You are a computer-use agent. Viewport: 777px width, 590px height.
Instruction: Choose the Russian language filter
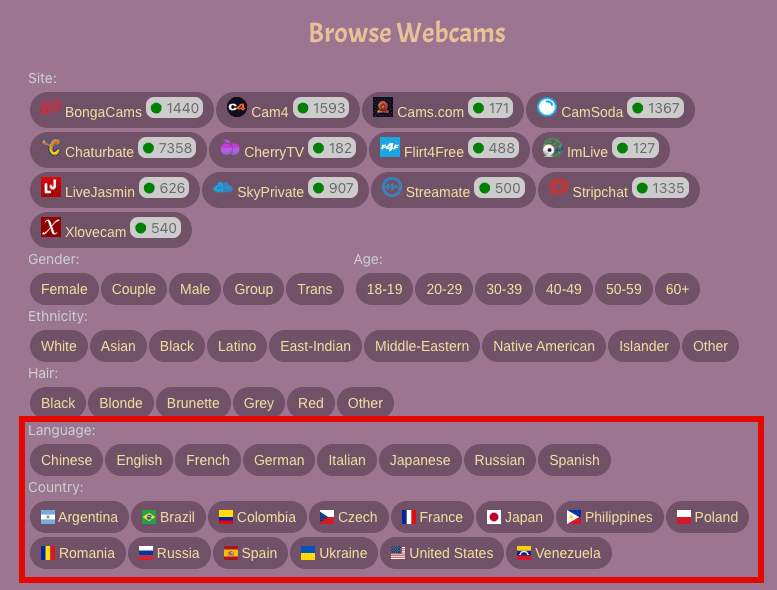click(500, 460)
